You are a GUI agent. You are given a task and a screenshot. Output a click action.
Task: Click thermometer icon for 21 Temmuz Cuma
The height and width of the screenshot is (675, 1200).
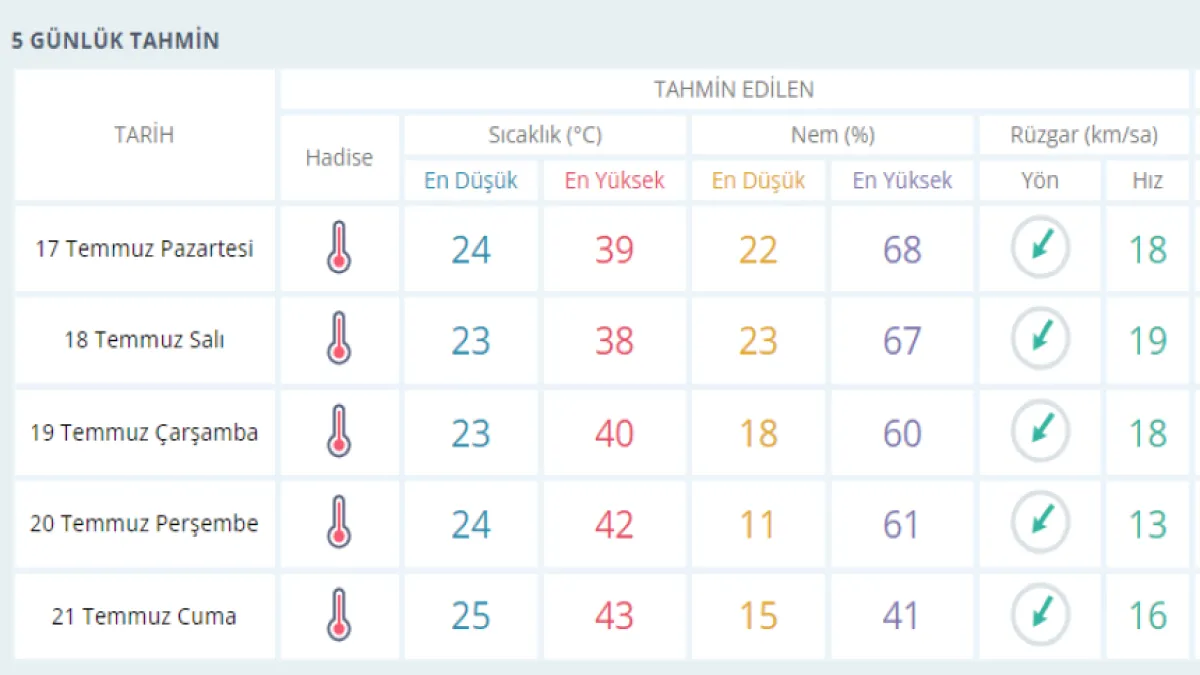coord(339,615)
